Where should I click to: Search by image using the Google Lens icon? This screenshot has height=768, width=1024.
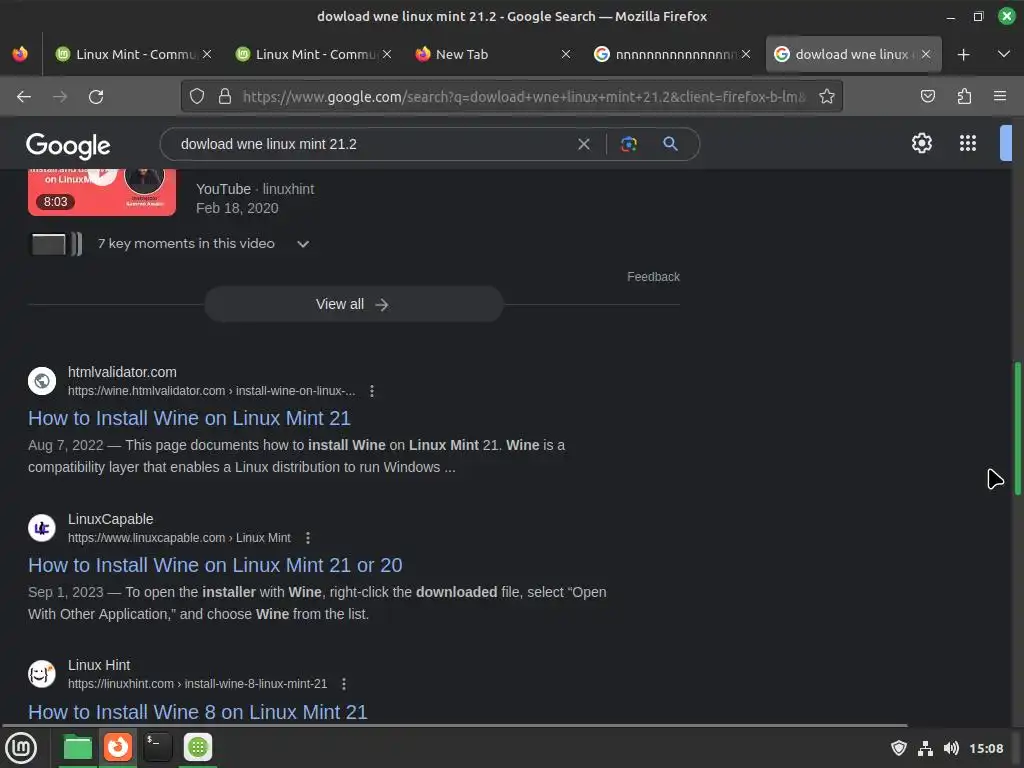point(628,144)
